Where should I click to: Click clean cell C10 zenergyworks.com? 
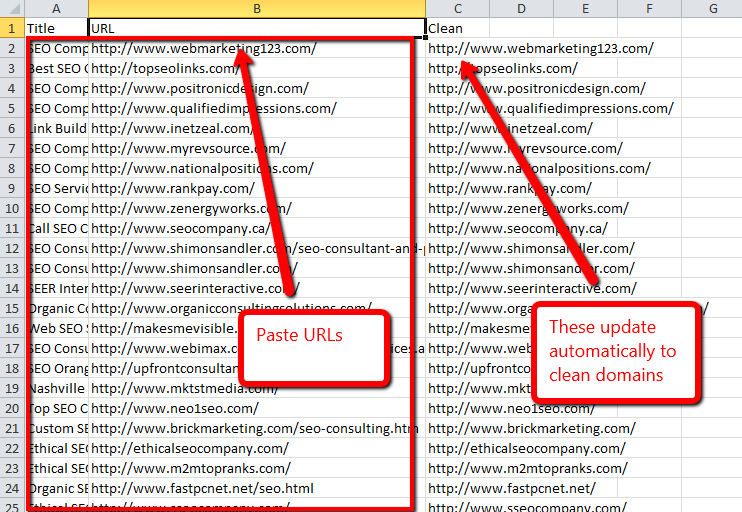coord(458,208)
